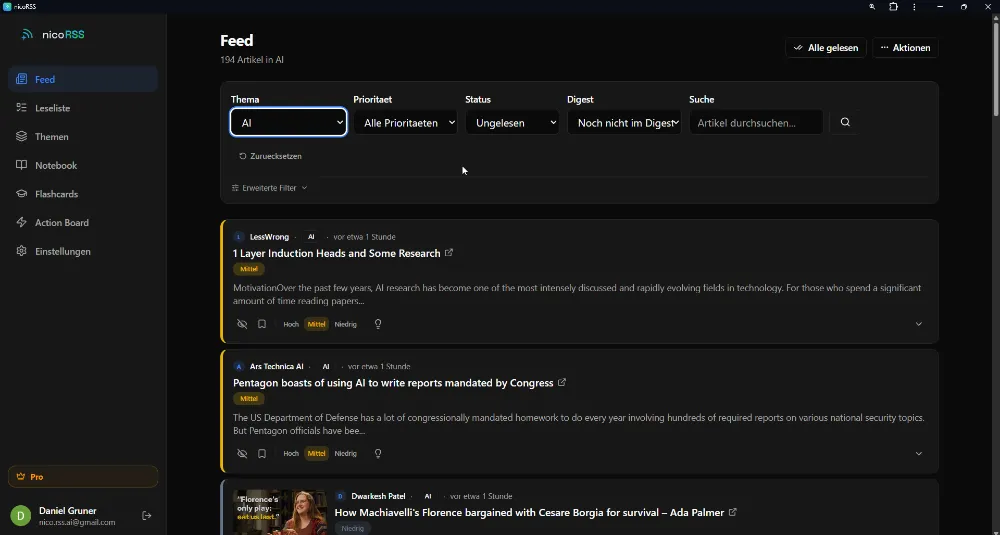Viewport: 1000px width, 535px height.
Task: Open the three-dot menu in title bar
Action: coord(914,6)
